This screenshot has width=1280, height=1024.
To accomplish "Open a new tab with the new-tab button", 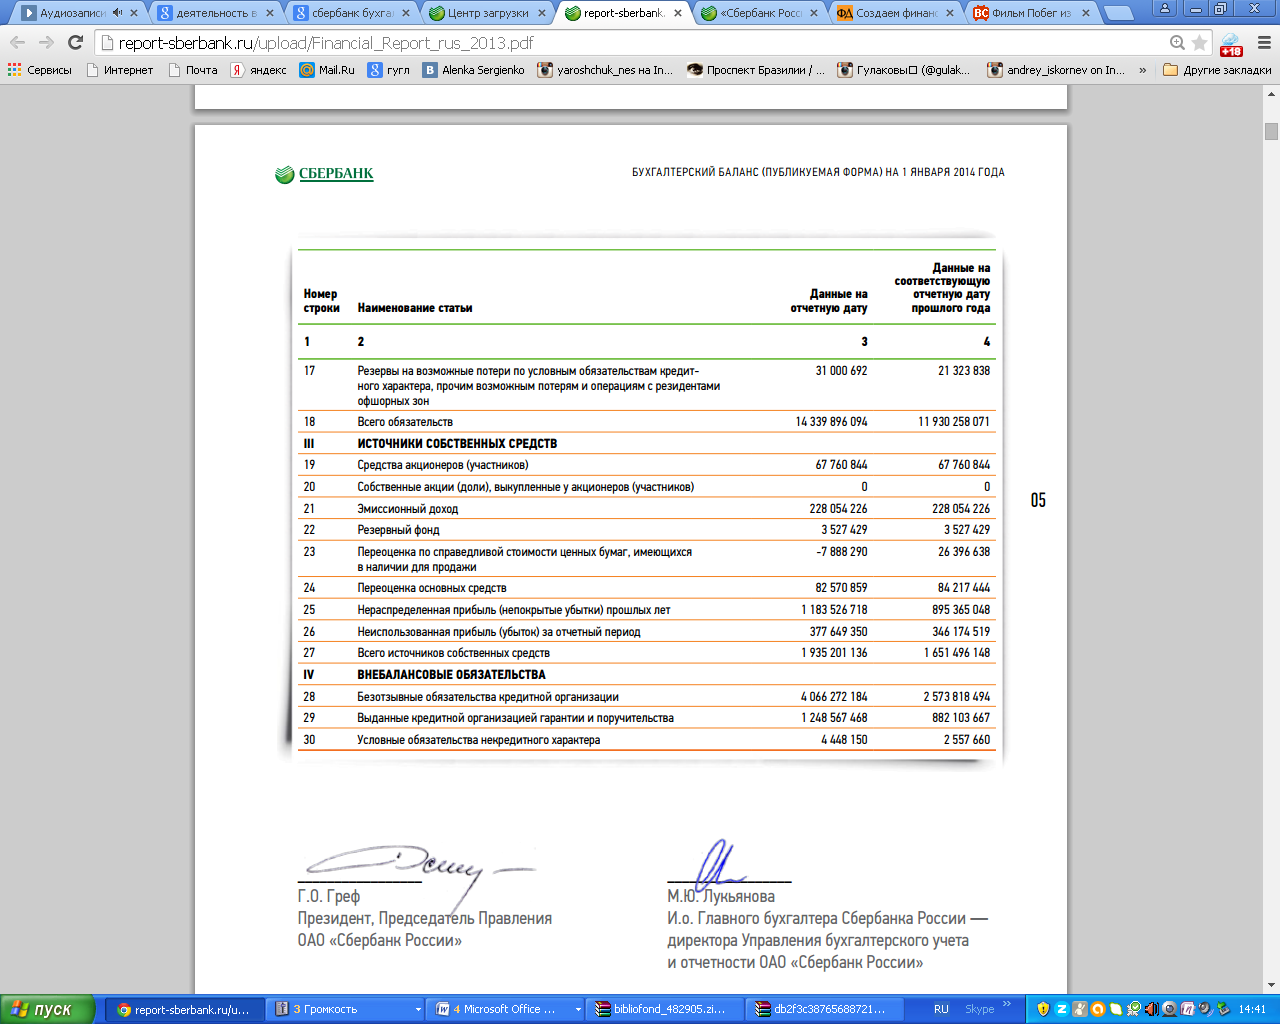I will 1118,14.
